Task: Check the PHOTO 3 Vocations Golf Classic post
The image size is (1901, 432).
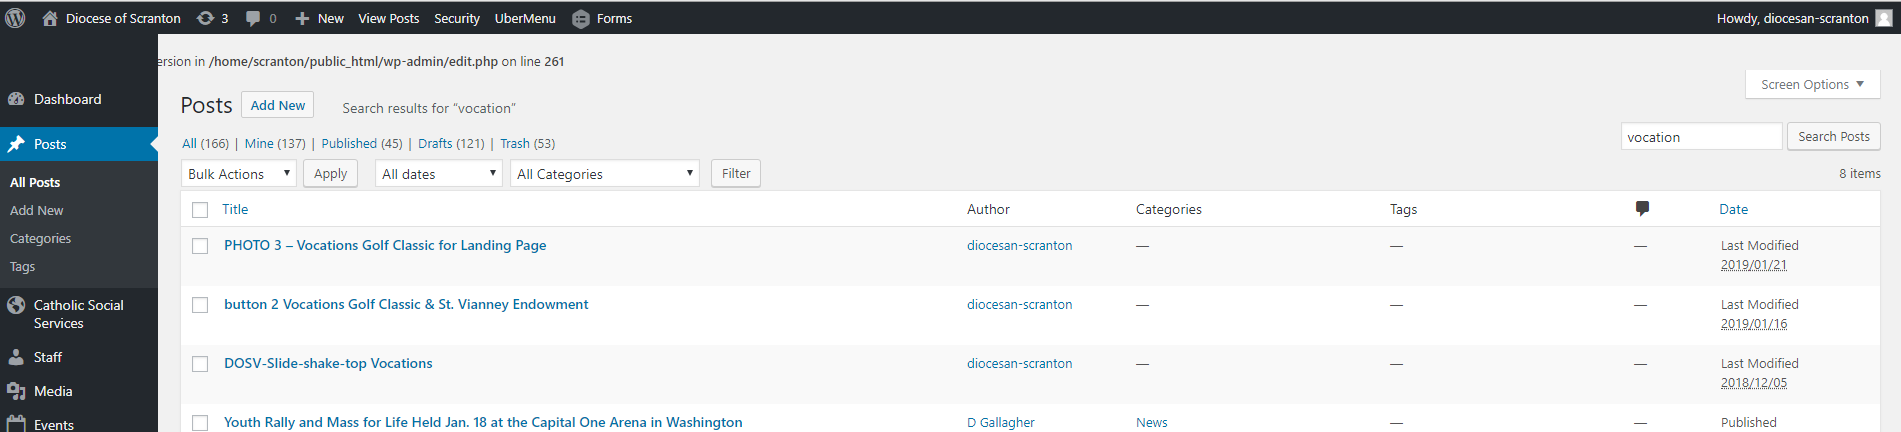Action: pos(200,246)
